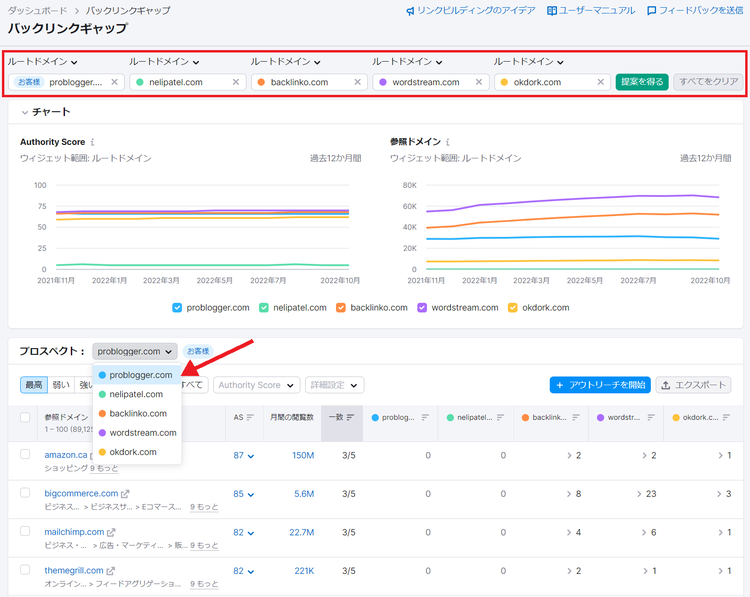Choose backlinko.com in prospect list

pos(137,413)
